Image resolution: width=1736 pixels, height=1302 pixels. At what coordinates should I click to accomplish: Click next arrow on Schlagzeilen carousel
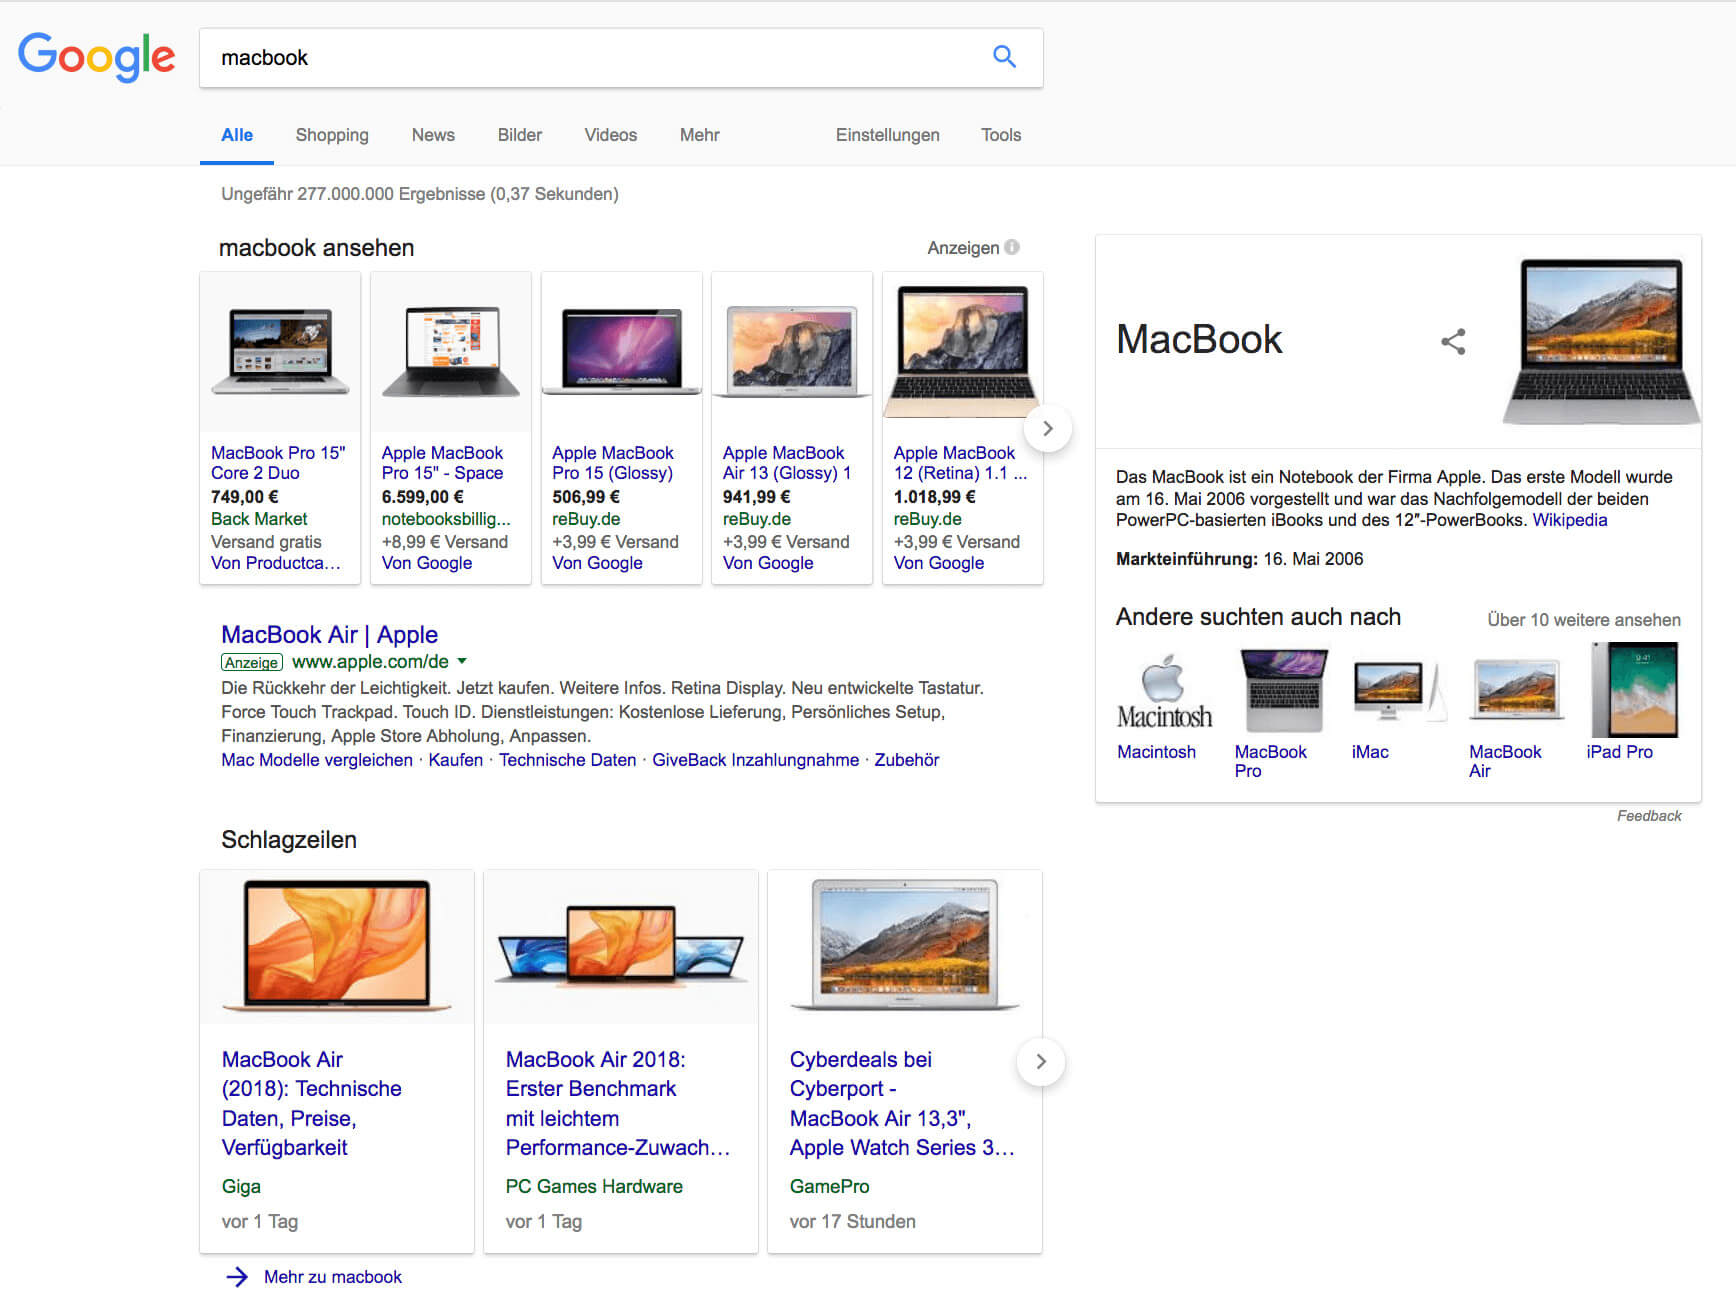click(x=1041, y=1061)
